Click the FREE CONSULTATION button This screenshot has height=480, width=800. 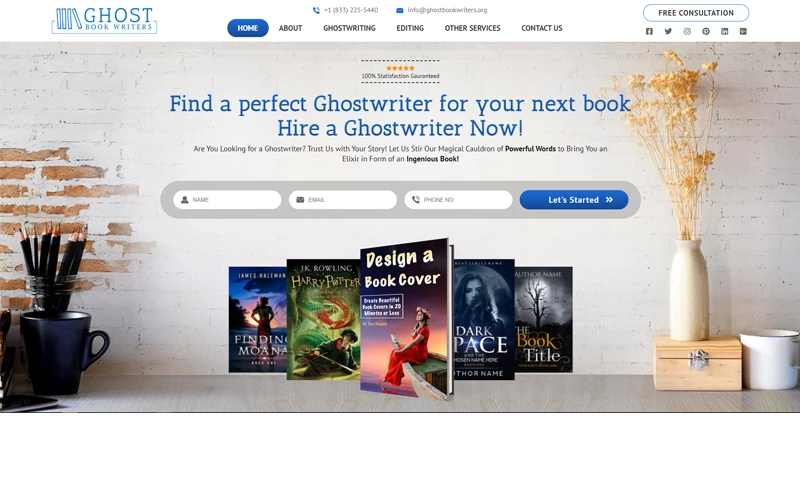pos(696,13)
